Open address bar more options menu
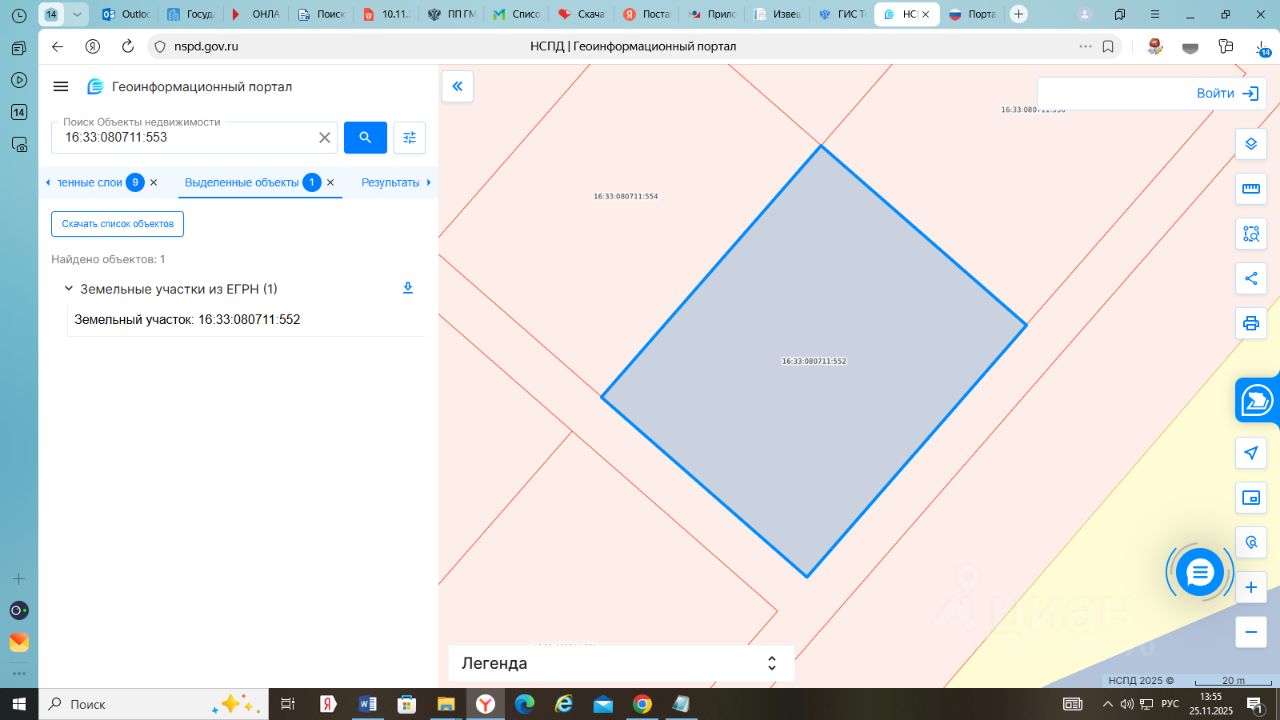Viewport: 1280px width, 720px height. pos(1086,46)
